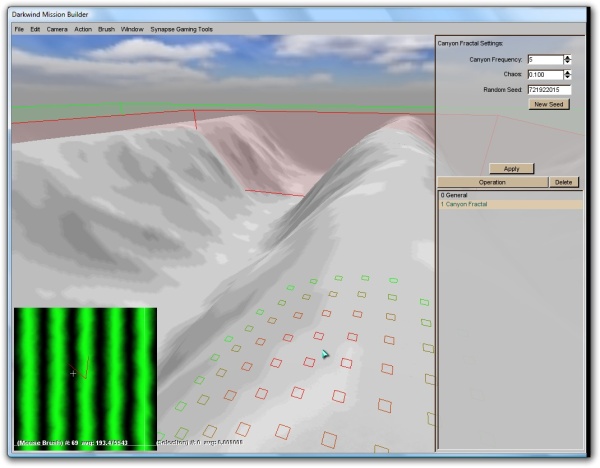
Task: Open the File menu
Action: [19, 29]
